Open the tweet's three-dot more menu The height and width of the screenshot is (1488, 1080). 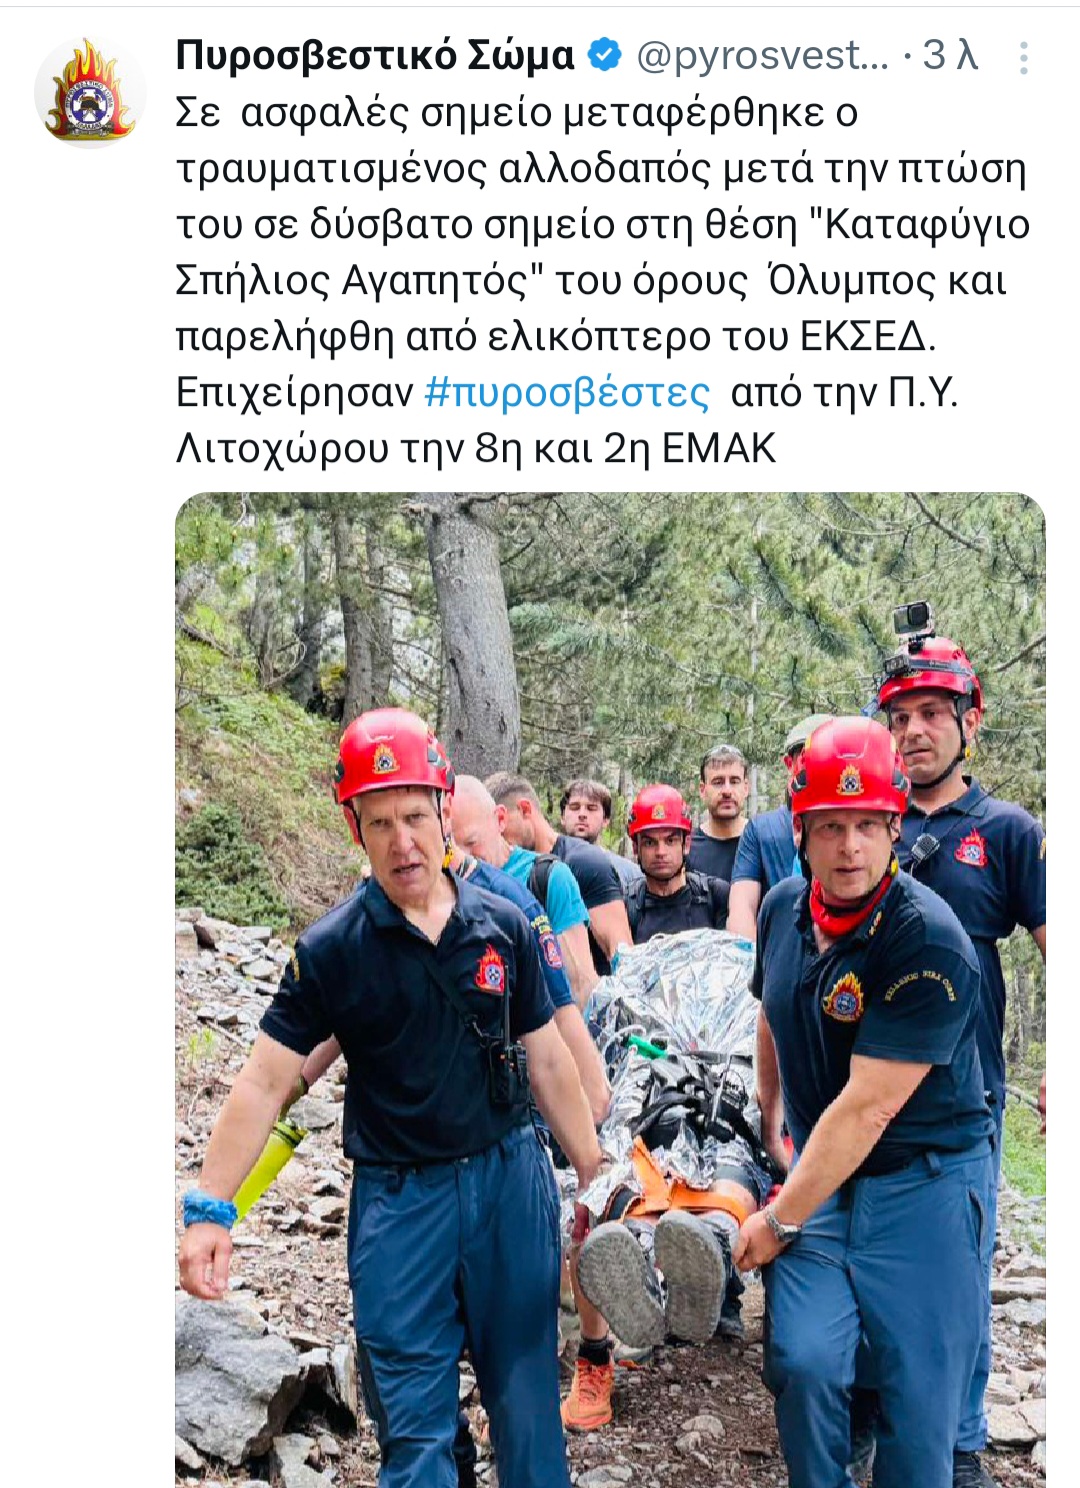1023,58
